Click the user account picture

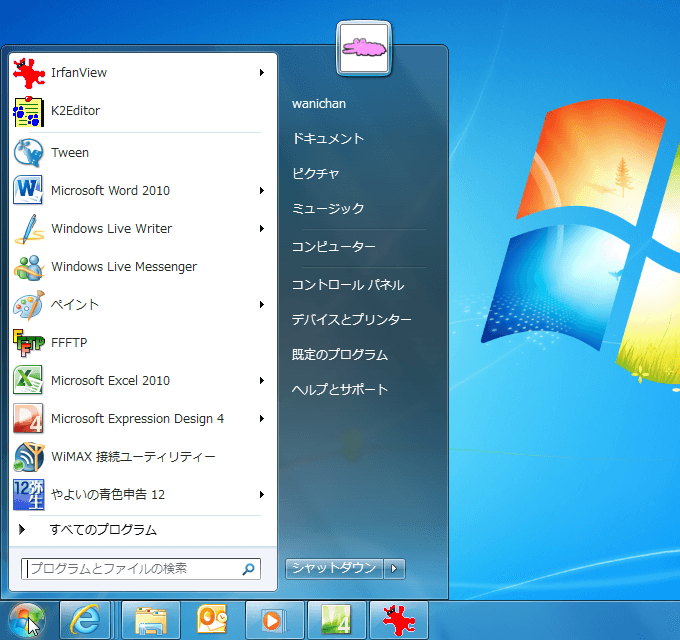click(364, 48)
